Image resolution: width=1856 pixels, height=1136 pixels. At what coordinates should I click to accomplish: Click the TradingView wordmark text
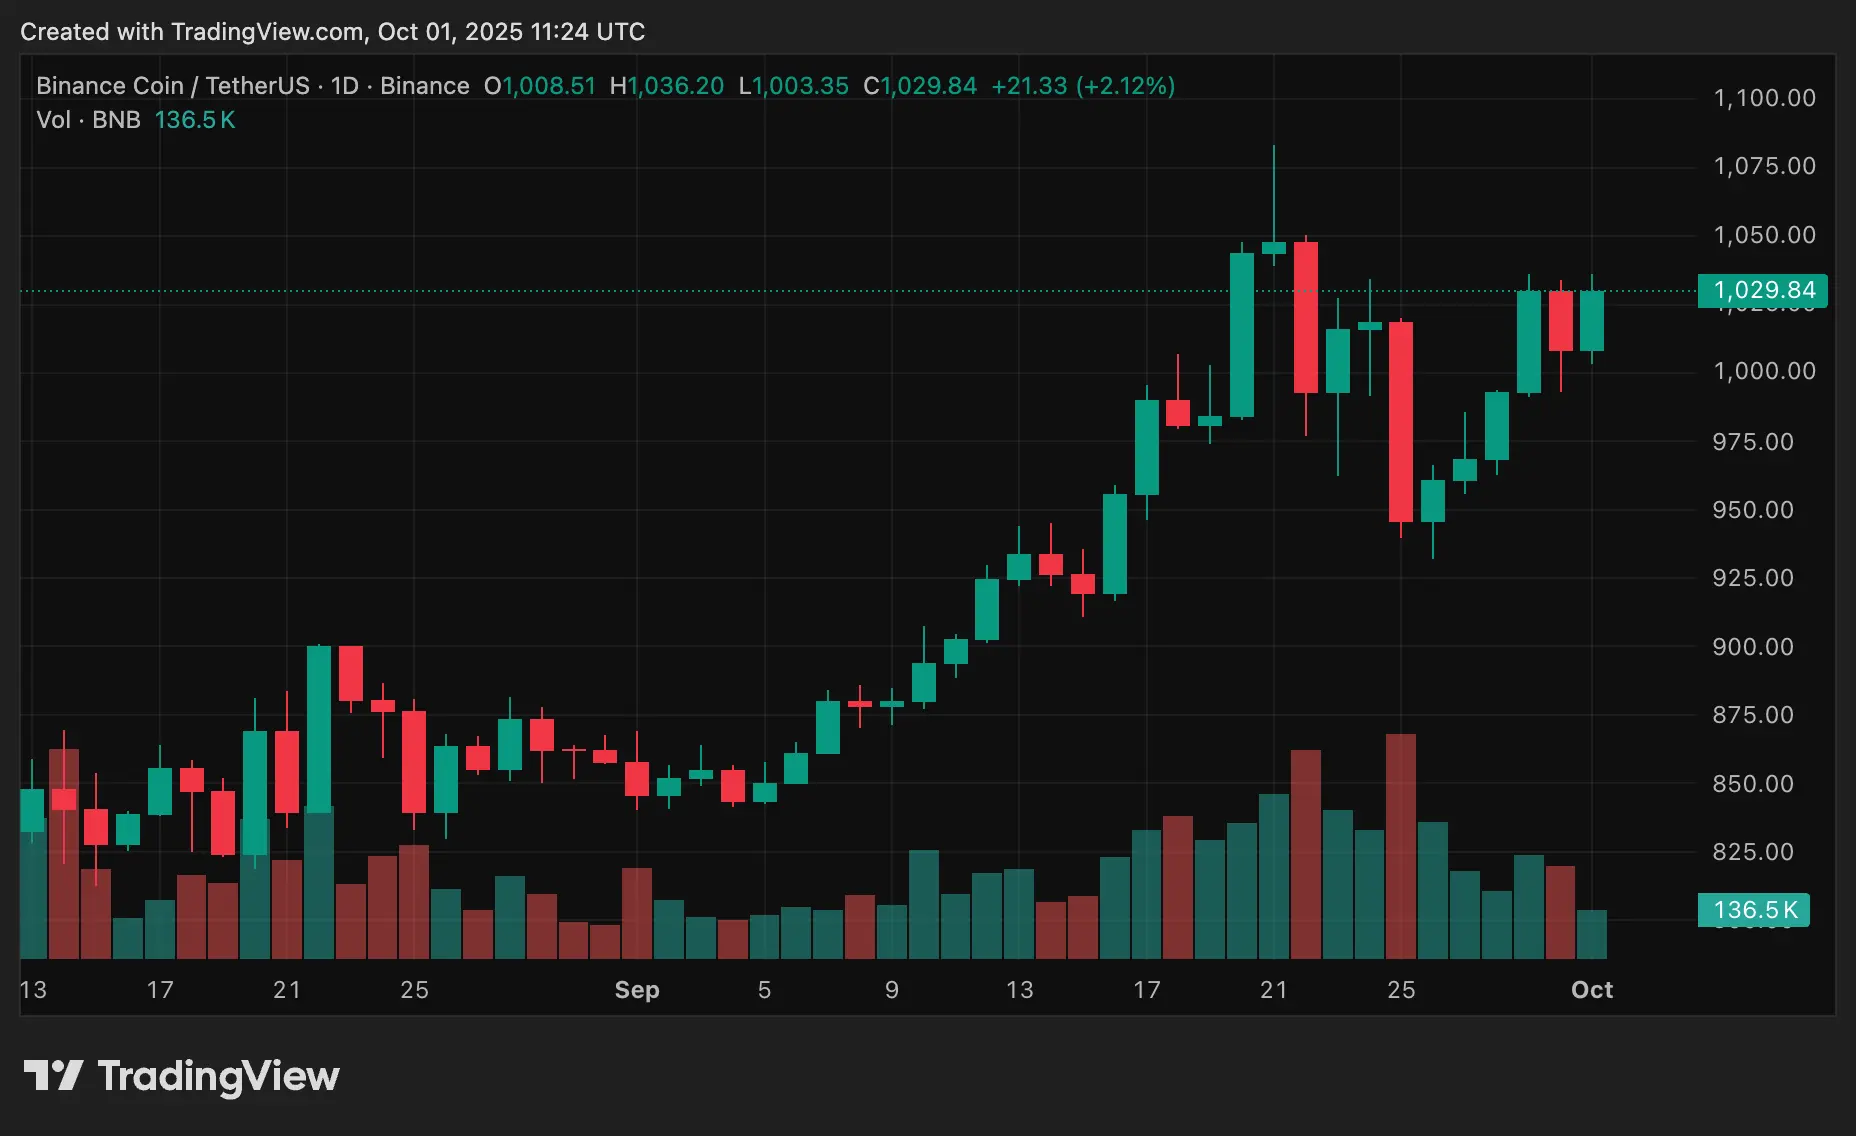click(218, 1077)
